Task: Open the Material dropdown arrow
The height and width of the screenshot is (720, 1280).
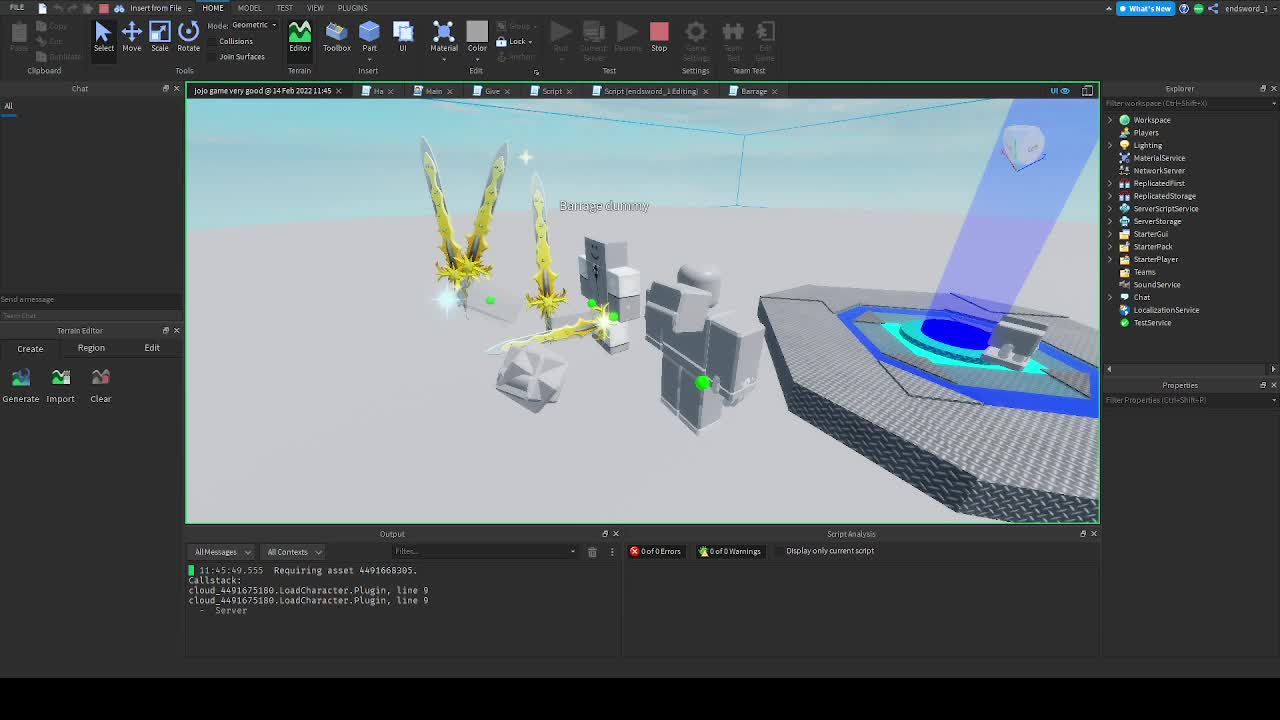Action: pos(444,58)
